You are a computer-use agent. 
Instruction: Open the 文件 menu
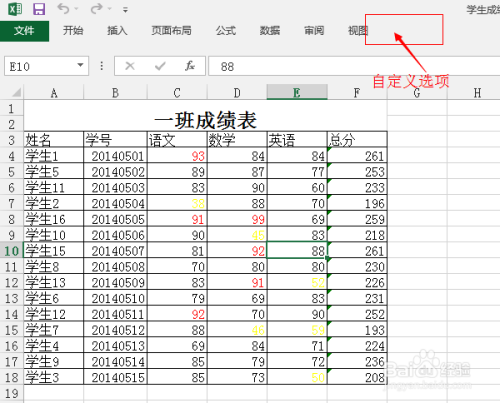coord(24,31)
